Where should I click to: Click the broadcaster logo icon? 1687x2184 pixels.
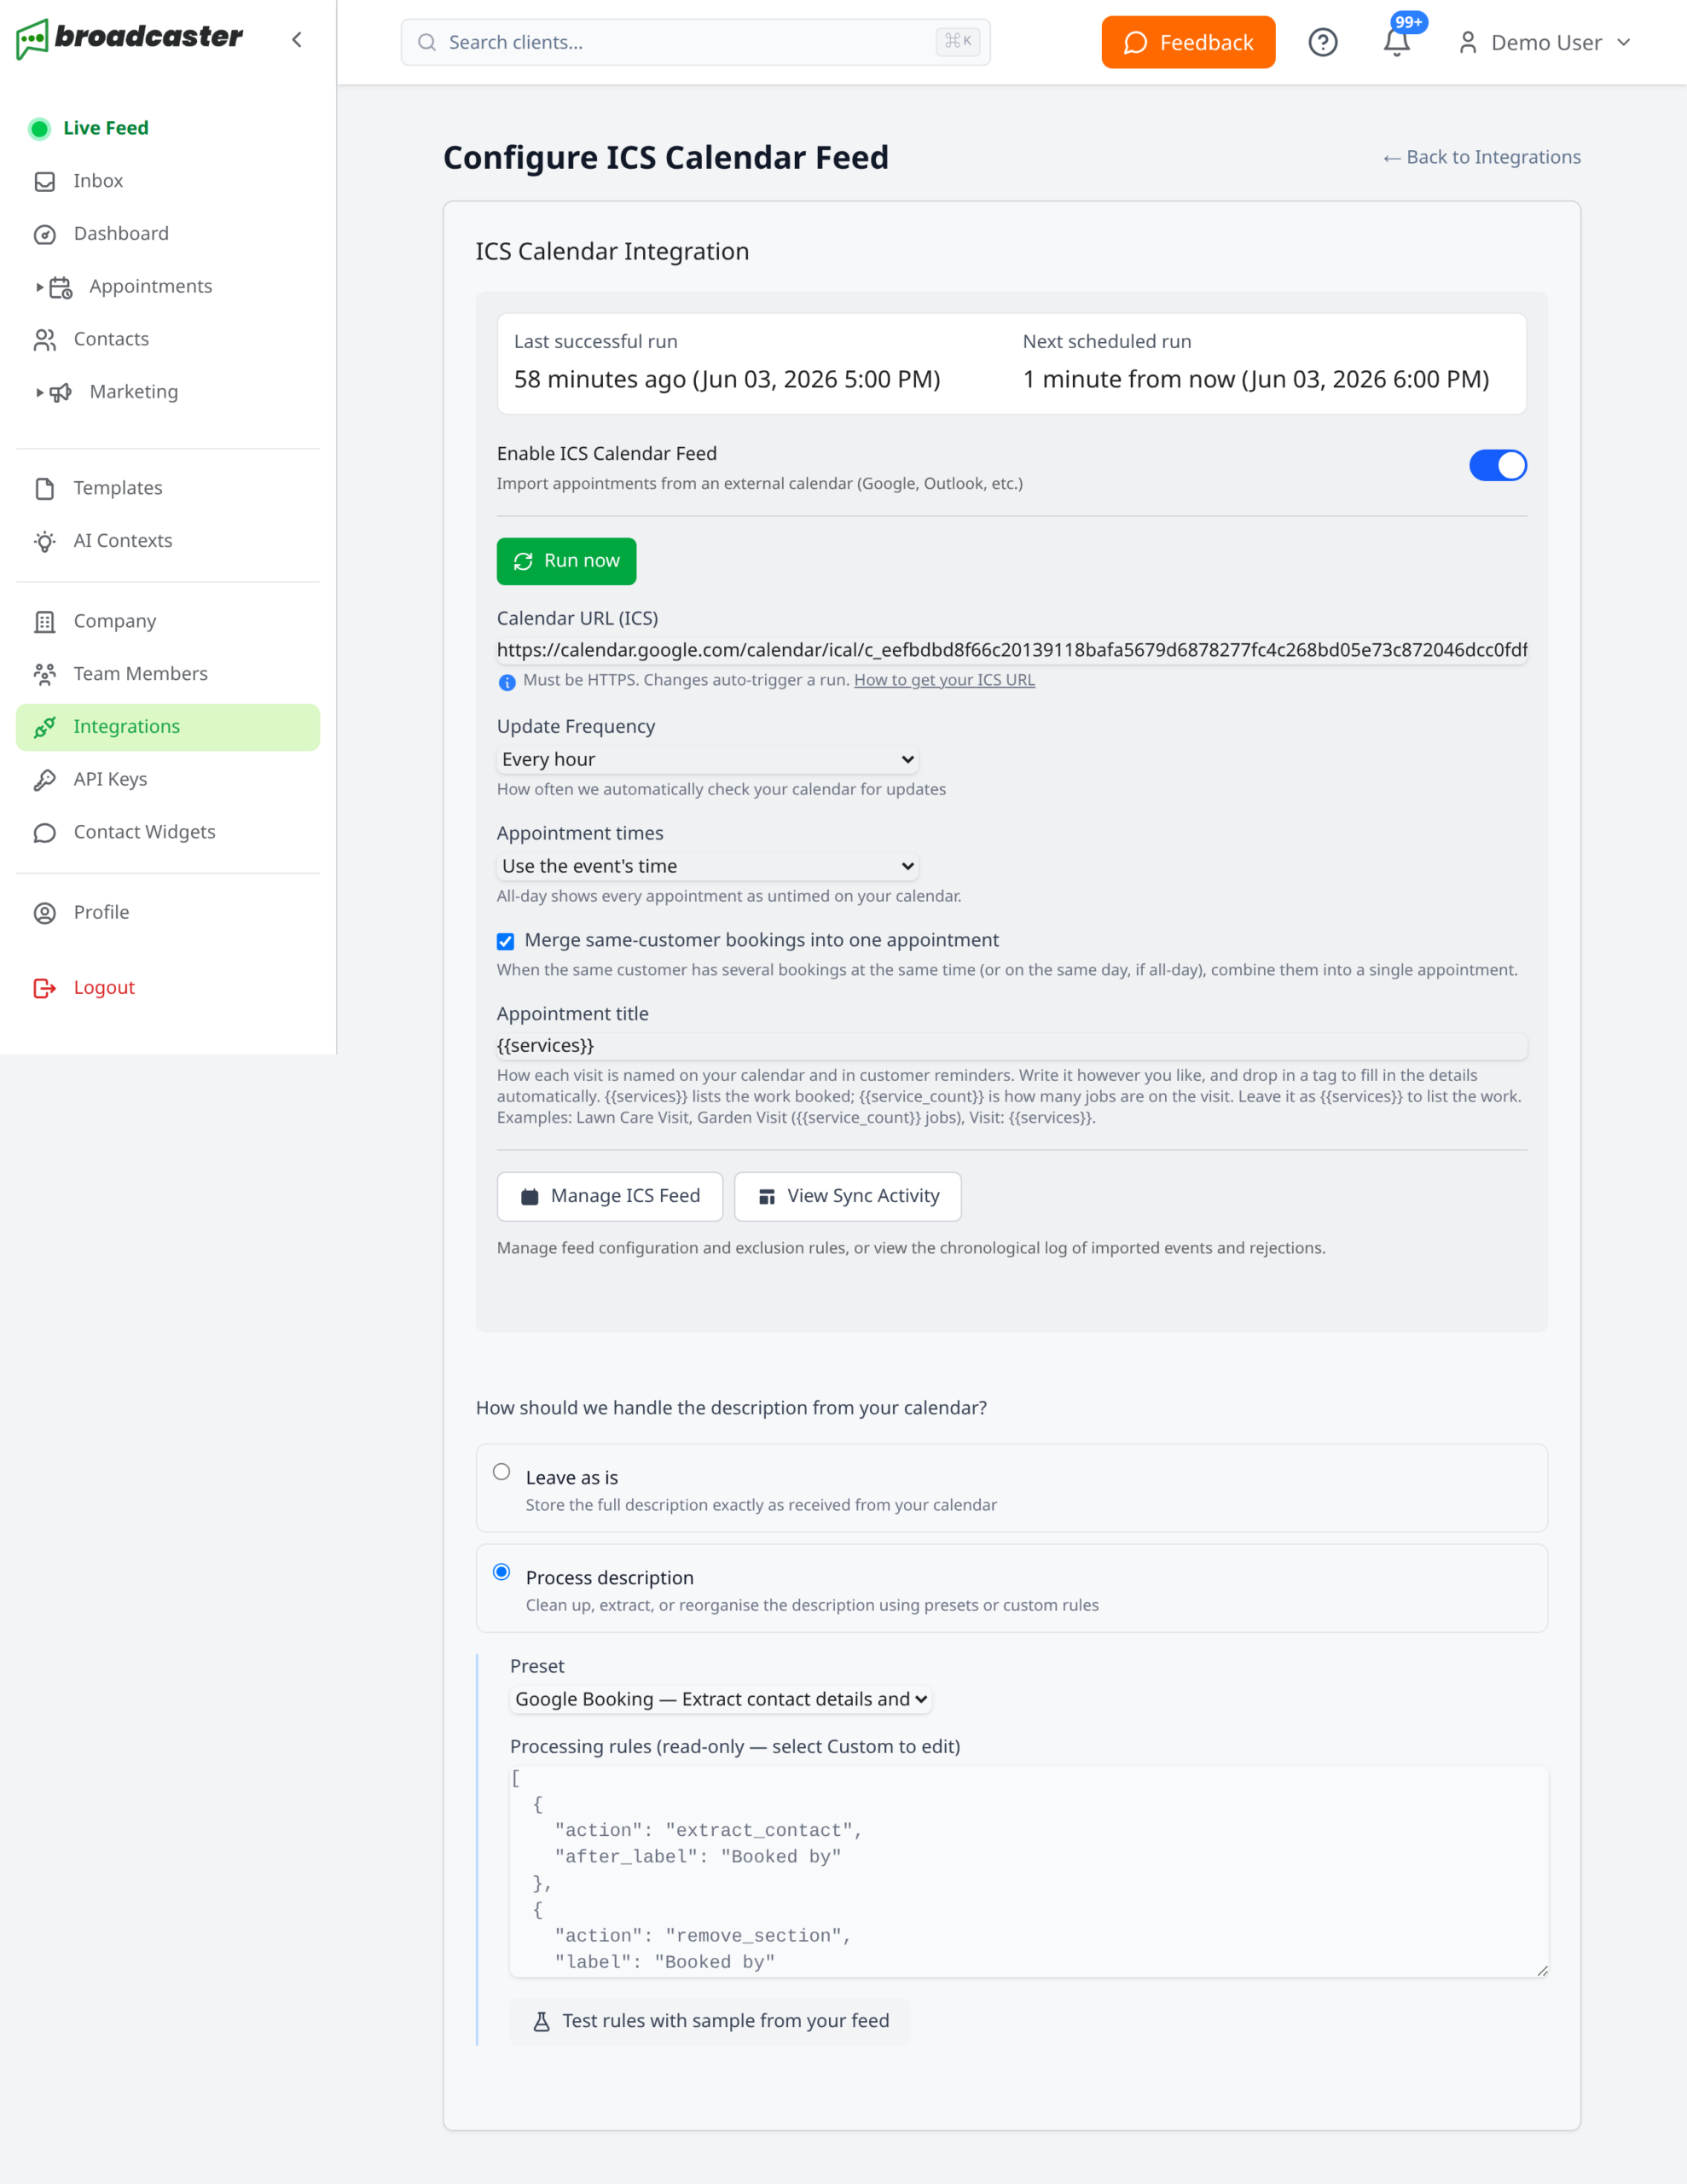click(x=32, y=39)
